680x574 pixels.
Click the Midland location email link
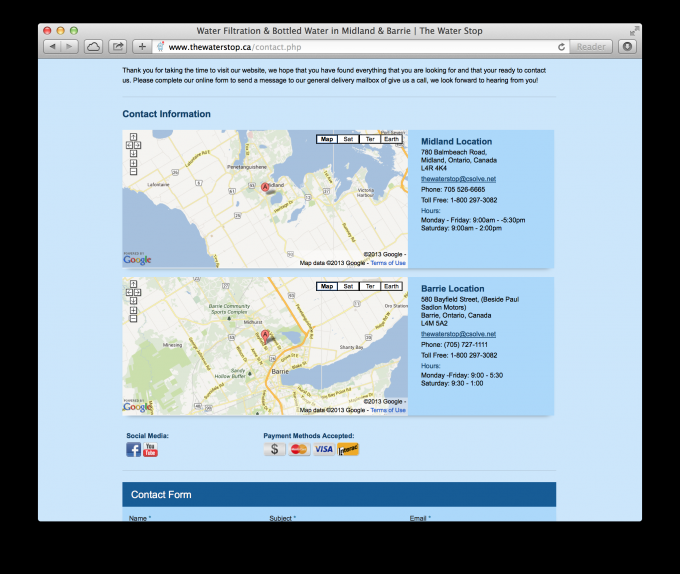click(x=458, y=179)
